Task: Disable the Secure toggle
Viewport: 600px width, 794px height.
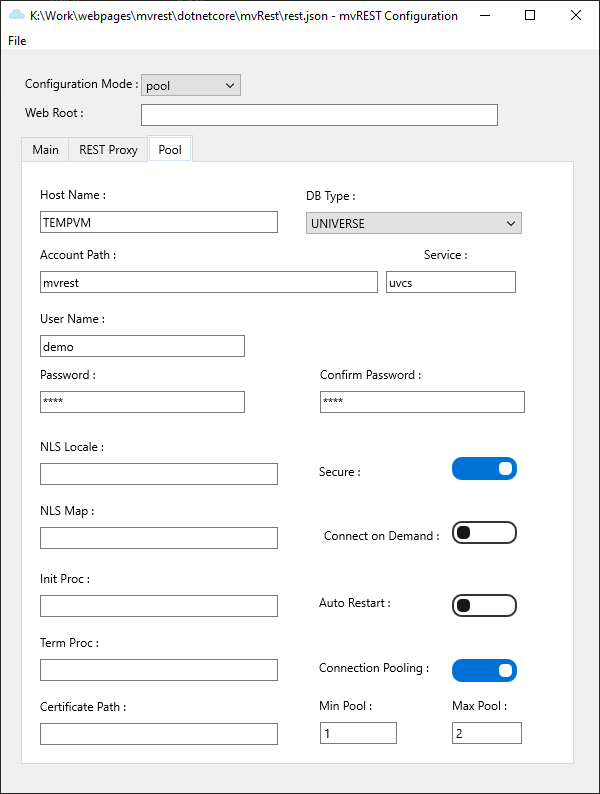Action: [484, 469]
